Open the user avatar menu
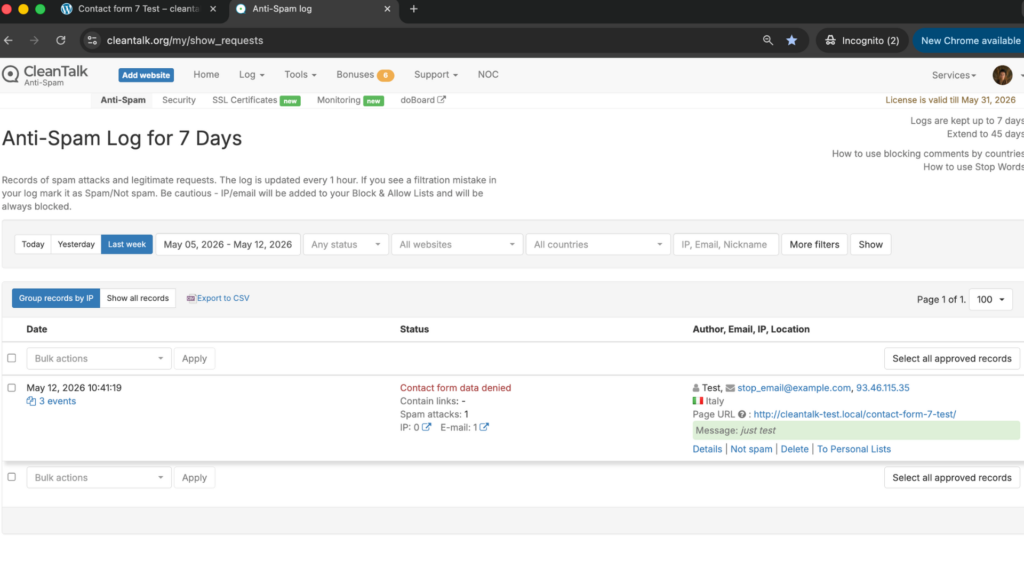 (1002, 75)
